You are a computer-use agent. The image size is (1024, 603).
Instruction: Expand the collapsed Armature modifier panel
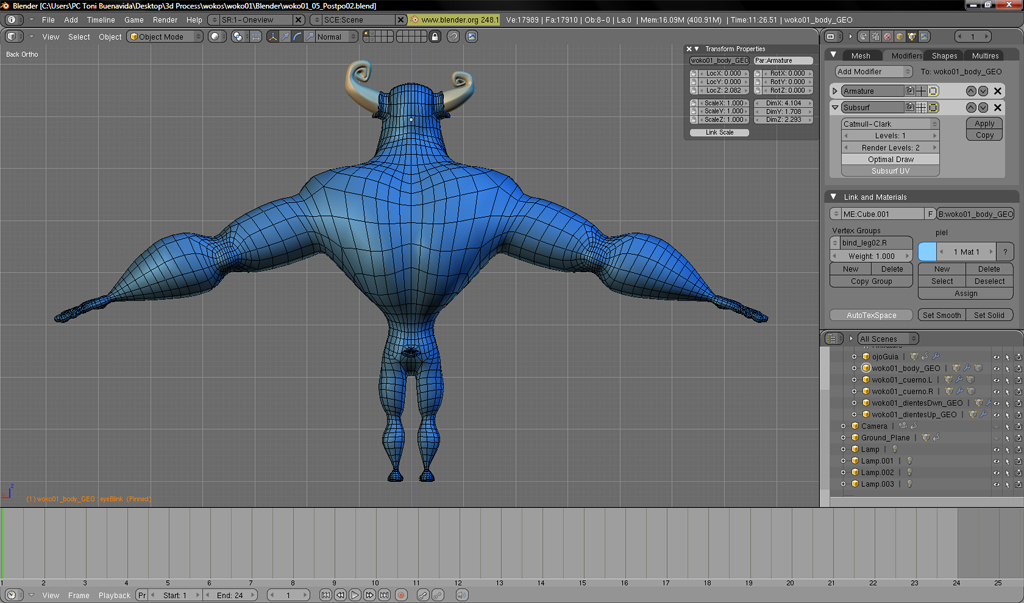[836, 91]
